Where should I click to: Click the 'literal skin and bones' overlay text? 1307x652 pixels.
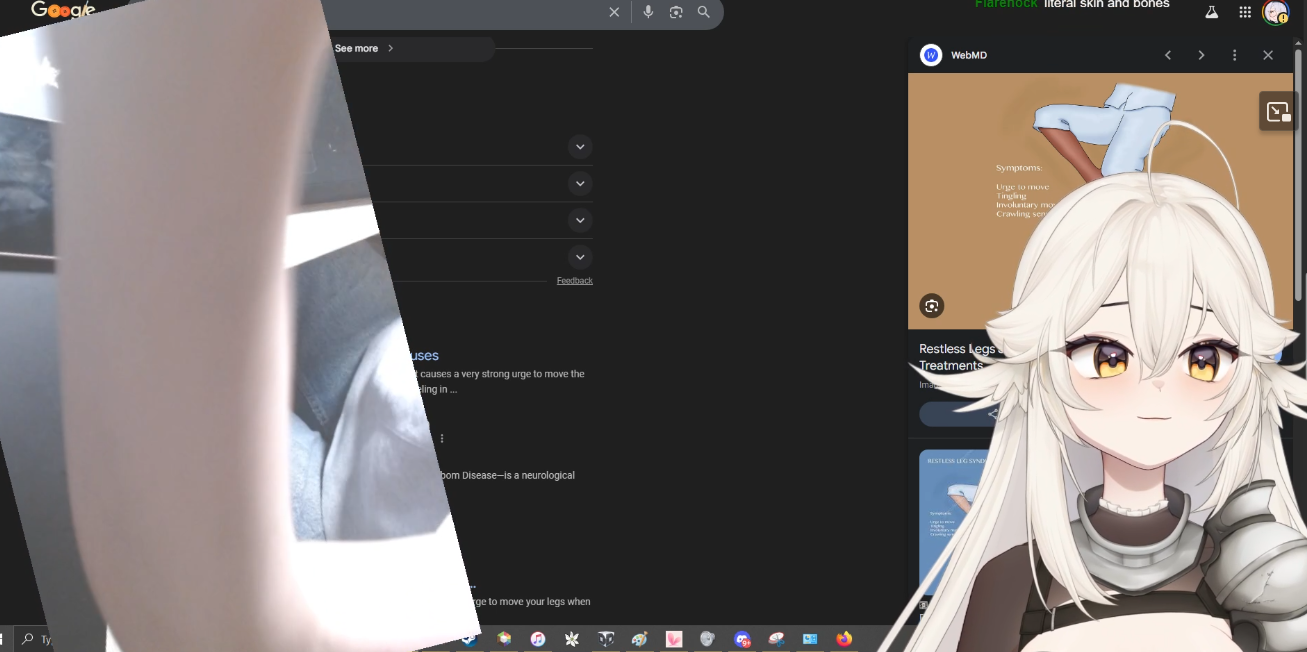tap(1106, 4)
